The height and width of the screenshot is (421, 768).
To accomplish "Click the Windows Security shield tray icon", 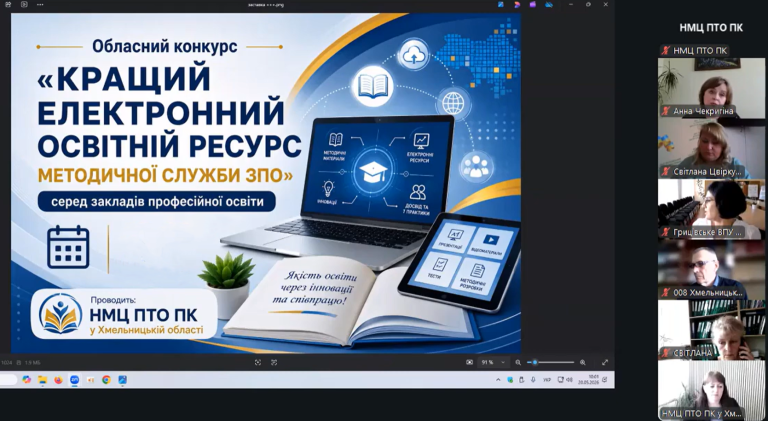I will coord(510,380).
